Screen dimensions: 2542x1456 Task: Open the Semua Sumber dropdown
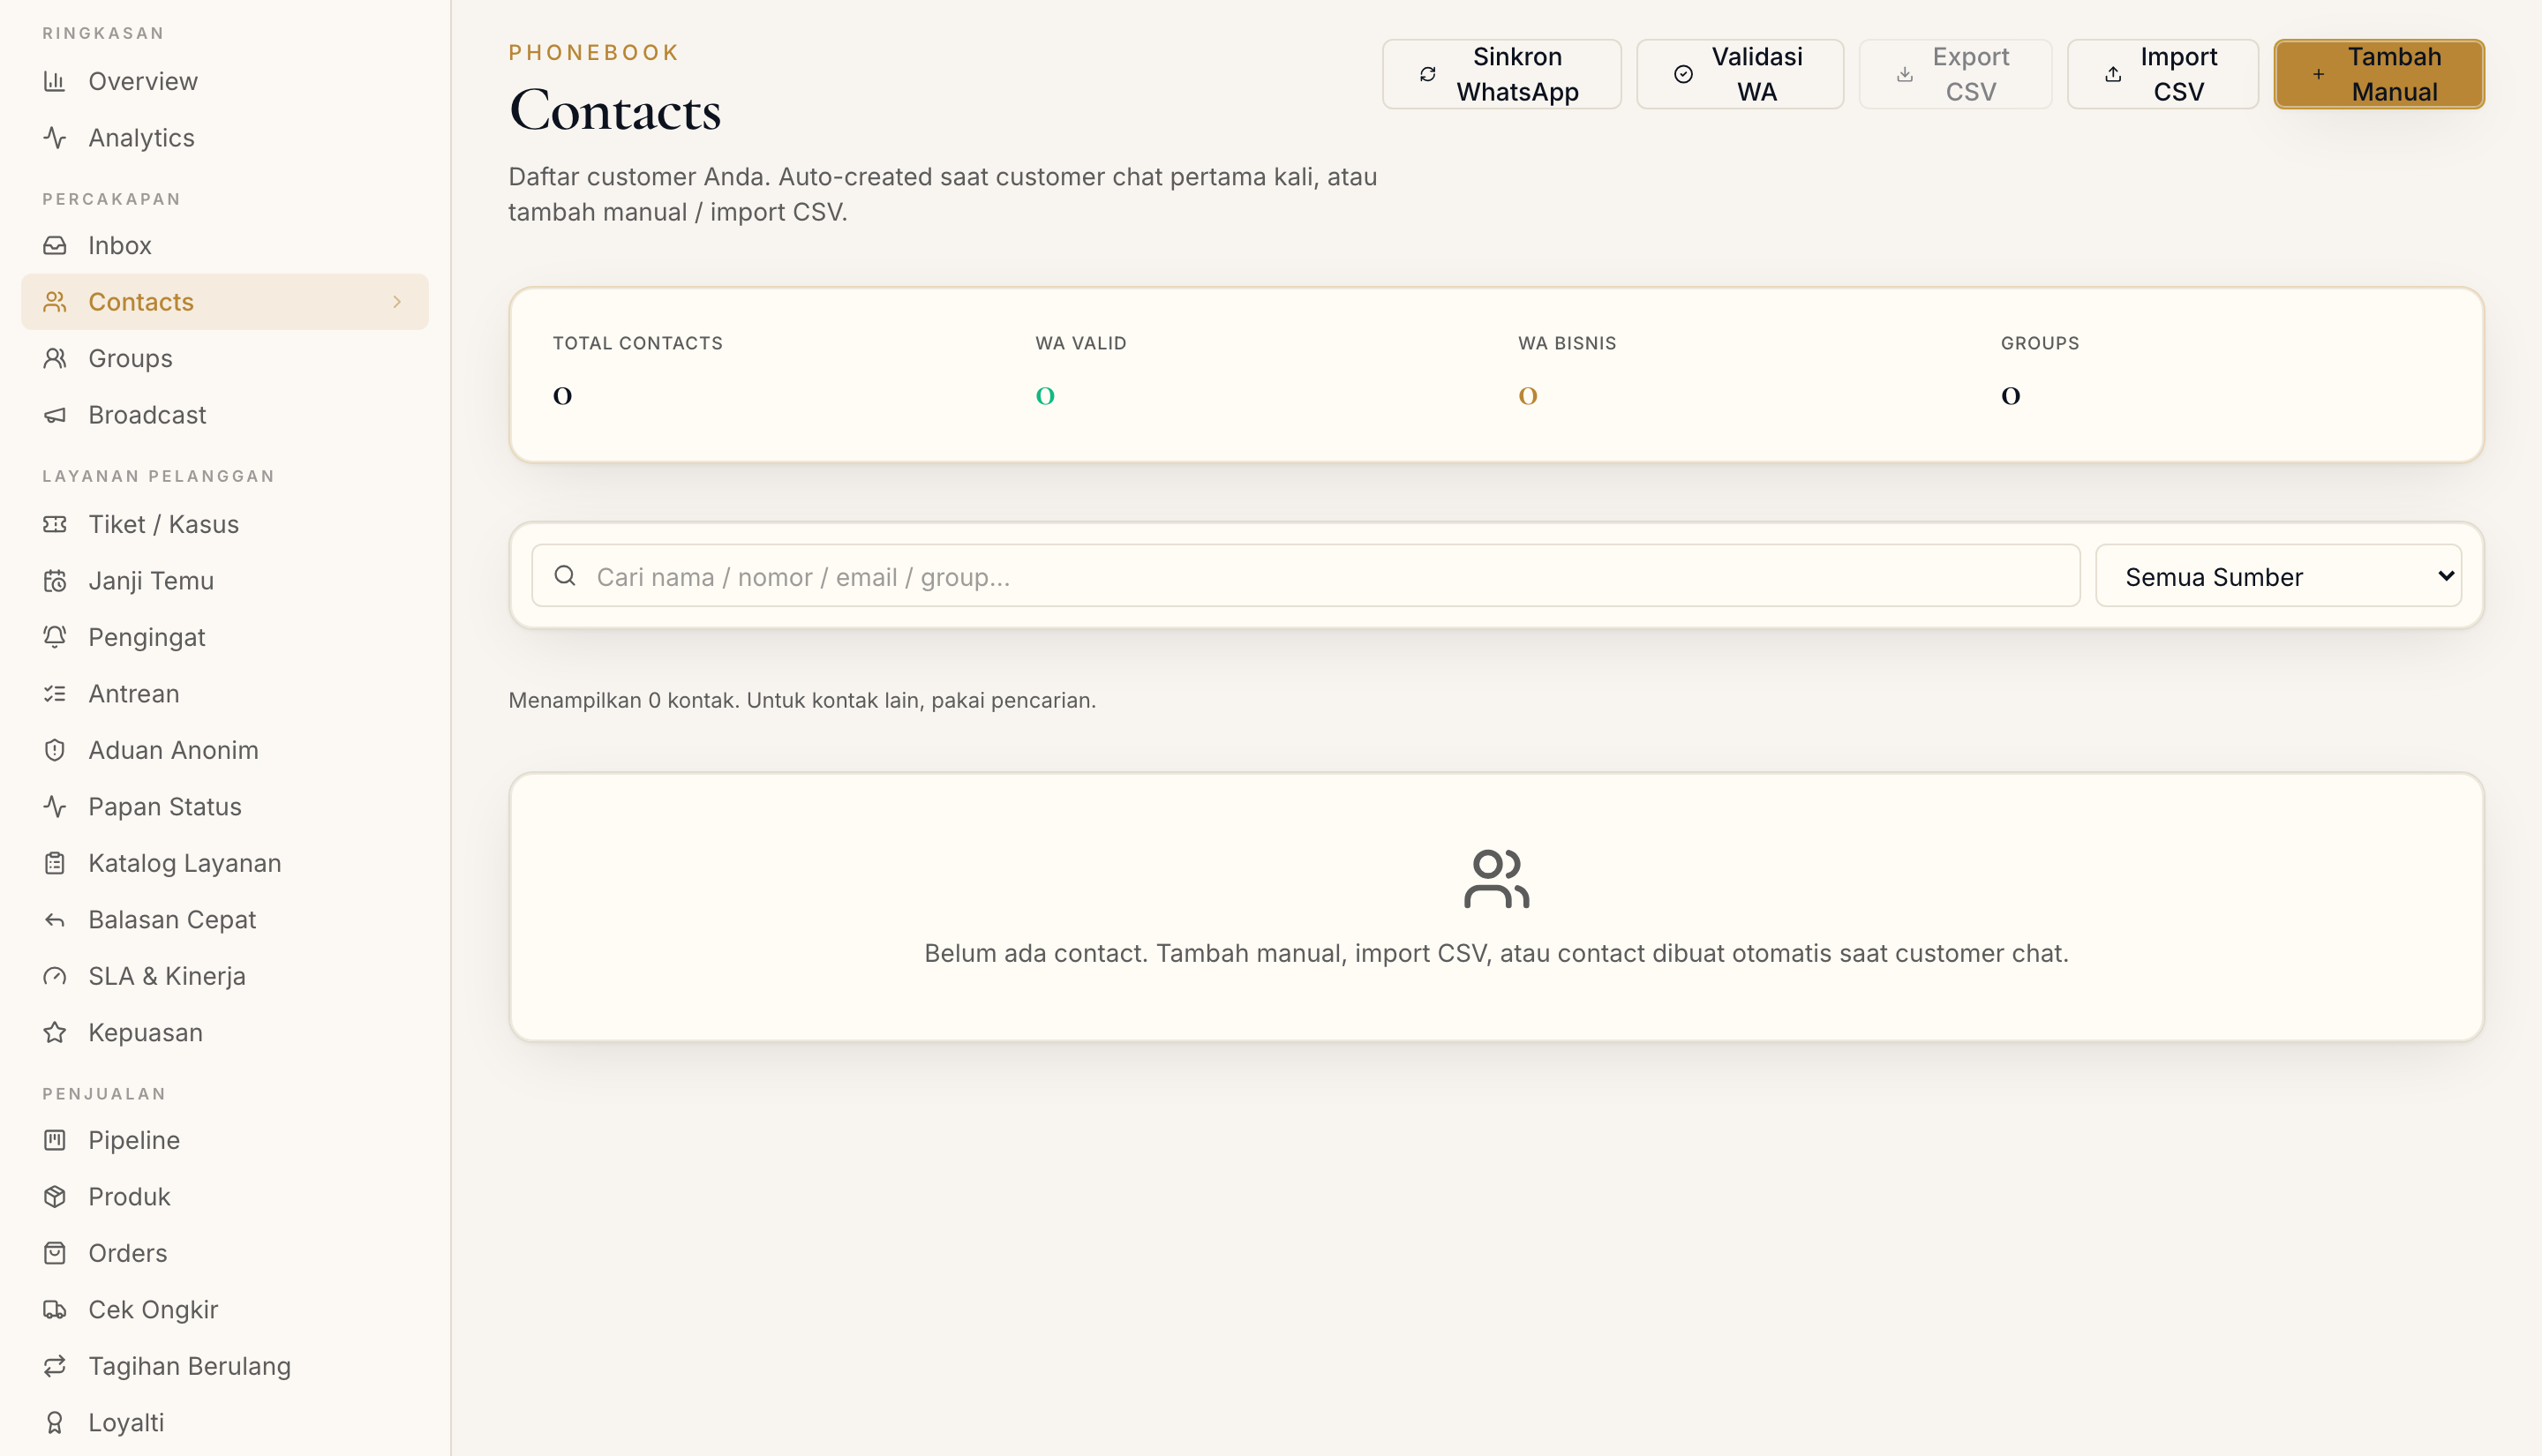2278,576
